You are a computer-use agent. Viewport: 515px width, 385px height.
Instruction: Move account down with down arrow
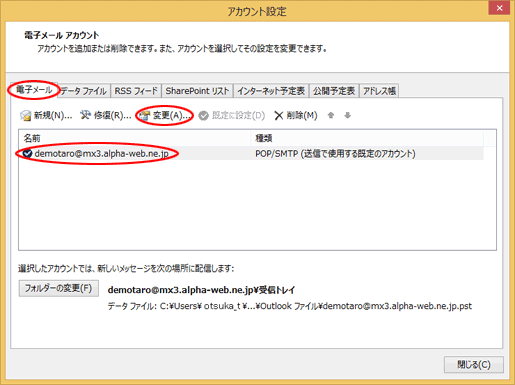348,115
